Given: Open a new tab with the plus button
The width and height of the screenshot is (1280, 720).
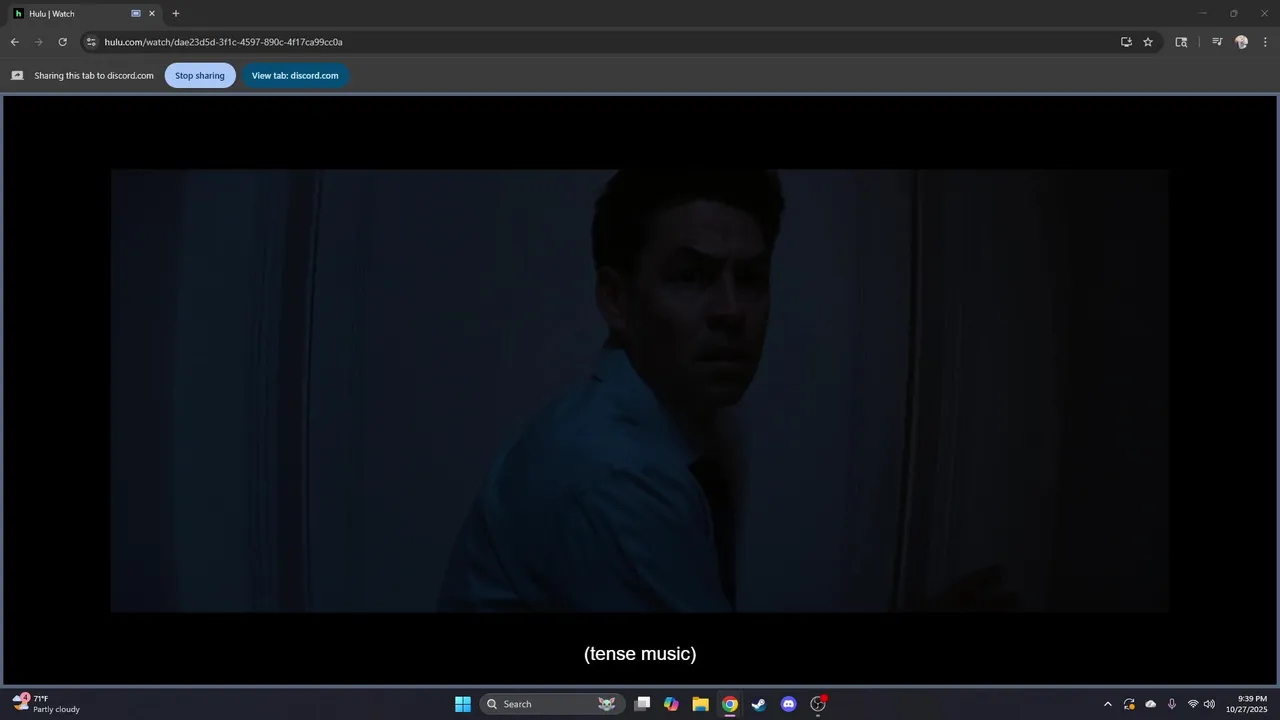Looking at the screenshot, I should point(176,14).
